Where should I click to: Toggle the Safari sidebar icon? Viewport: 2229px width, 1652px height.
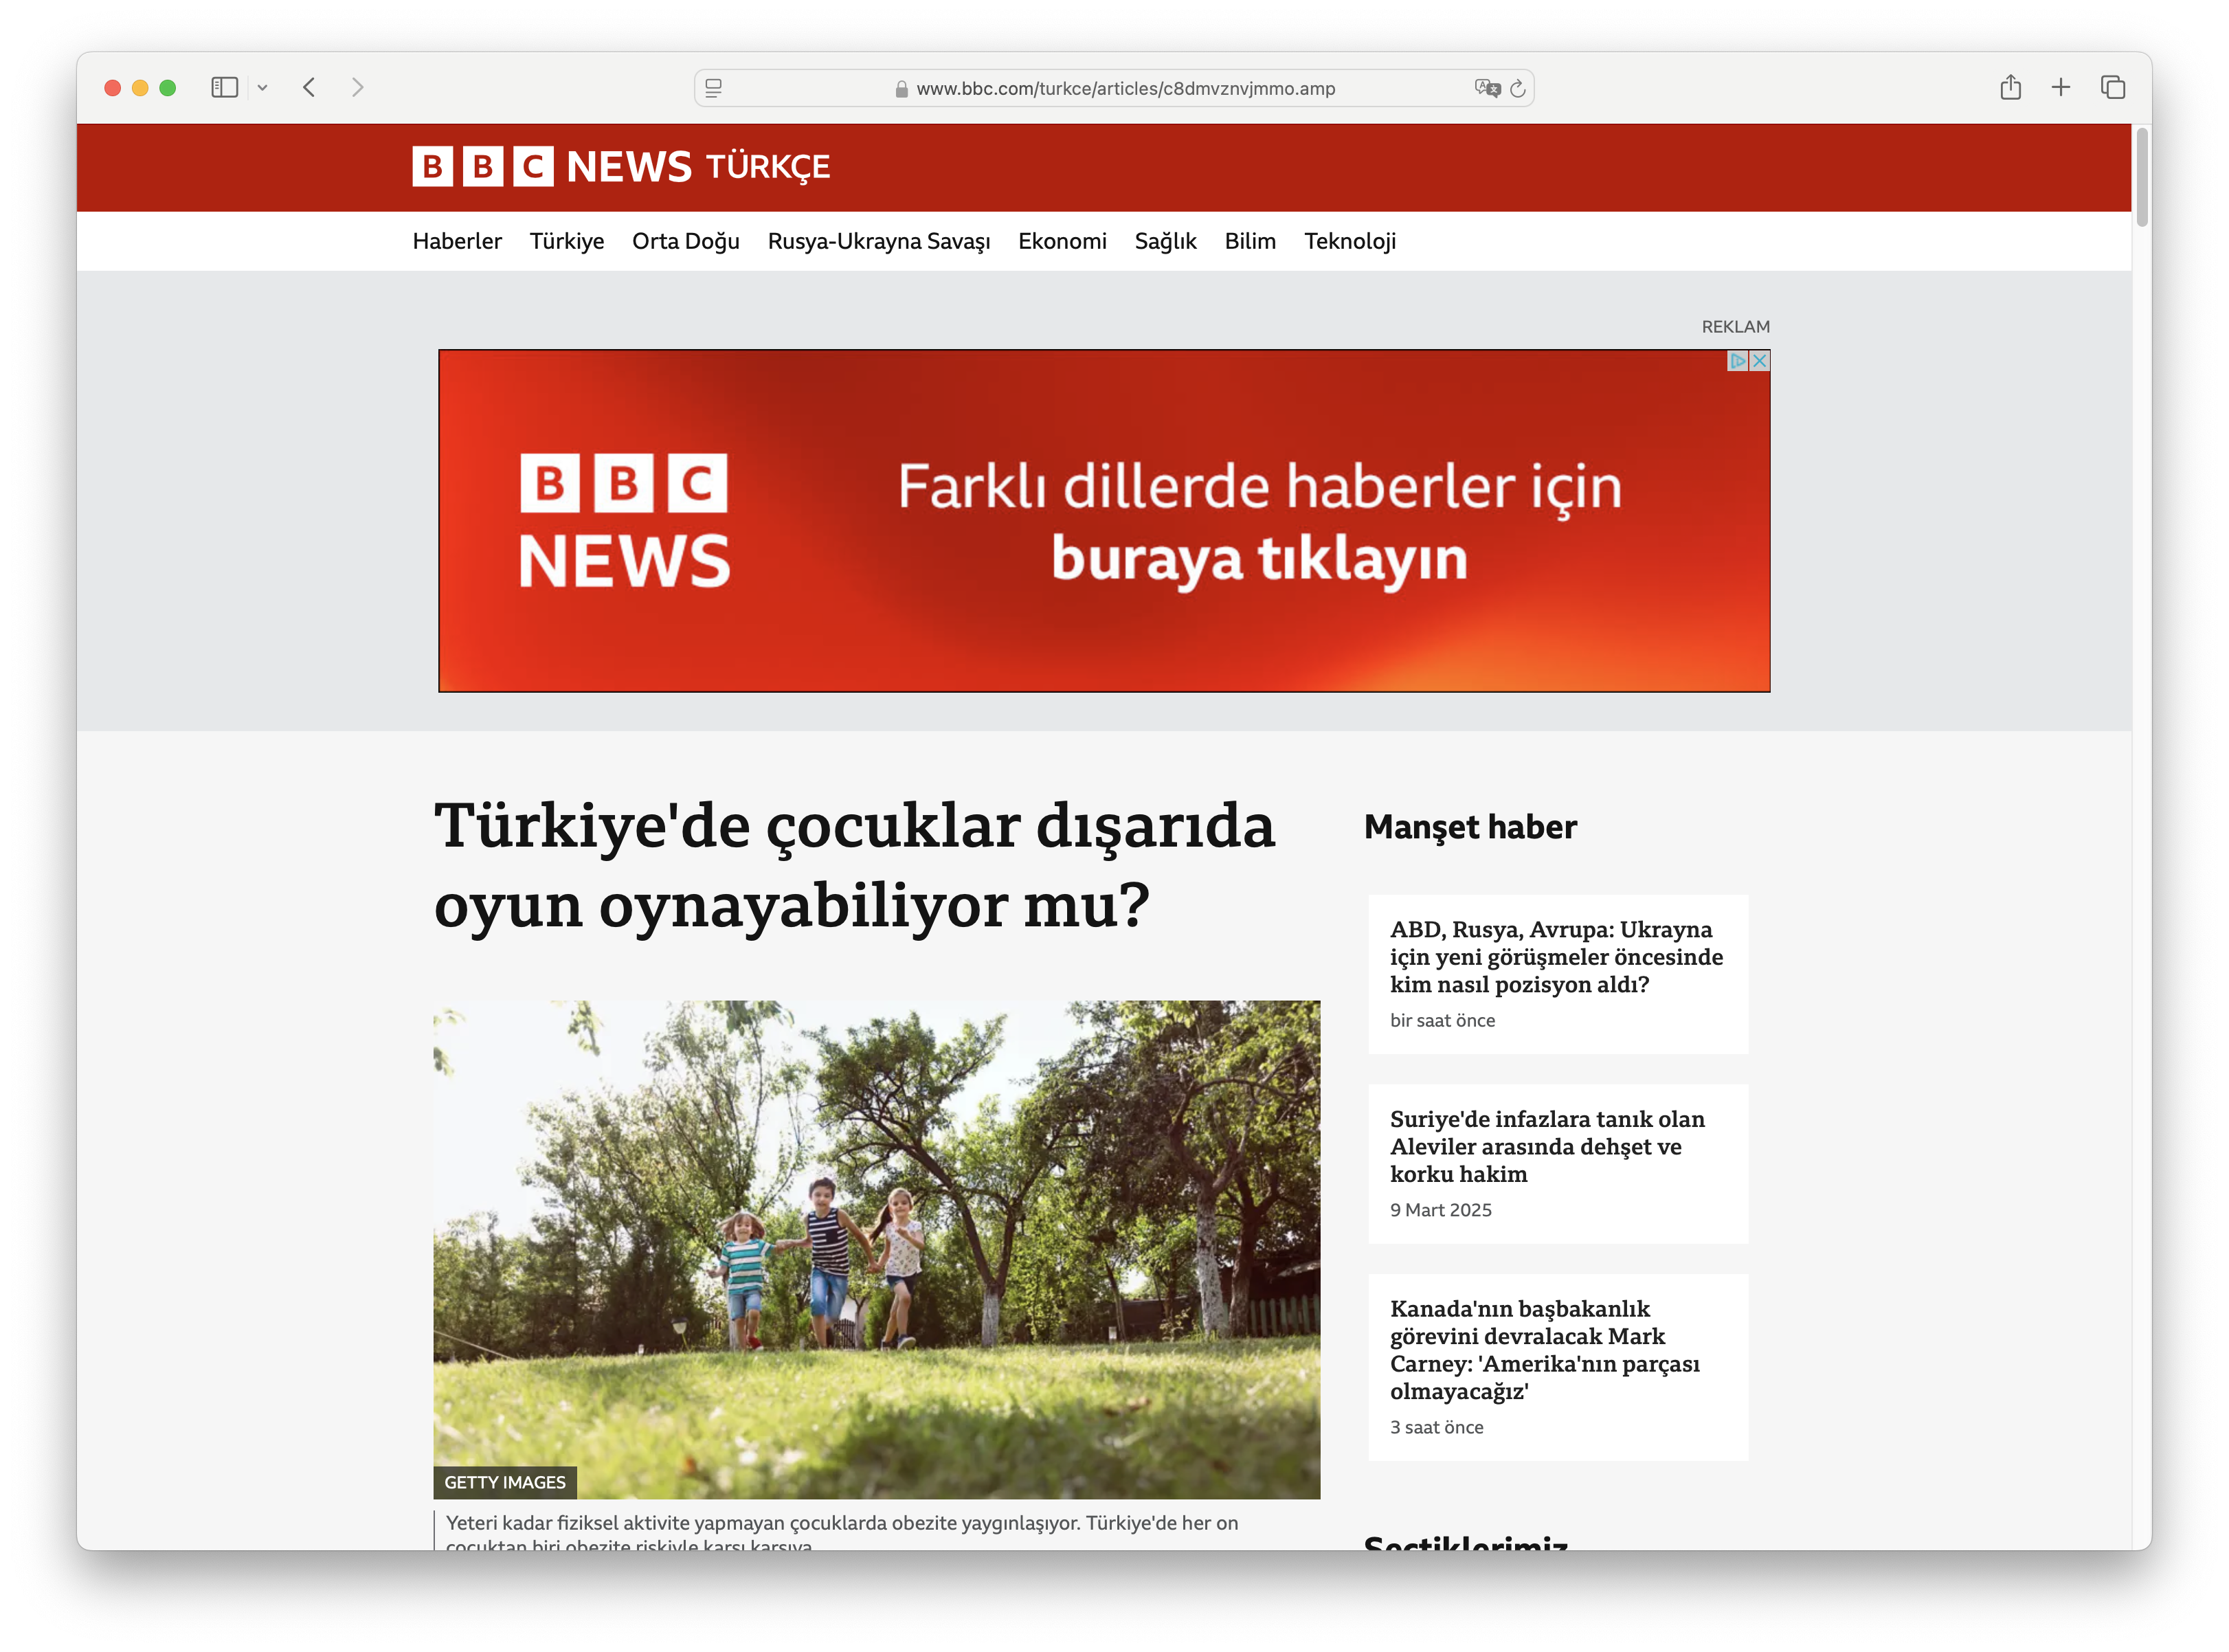(224, 87)
